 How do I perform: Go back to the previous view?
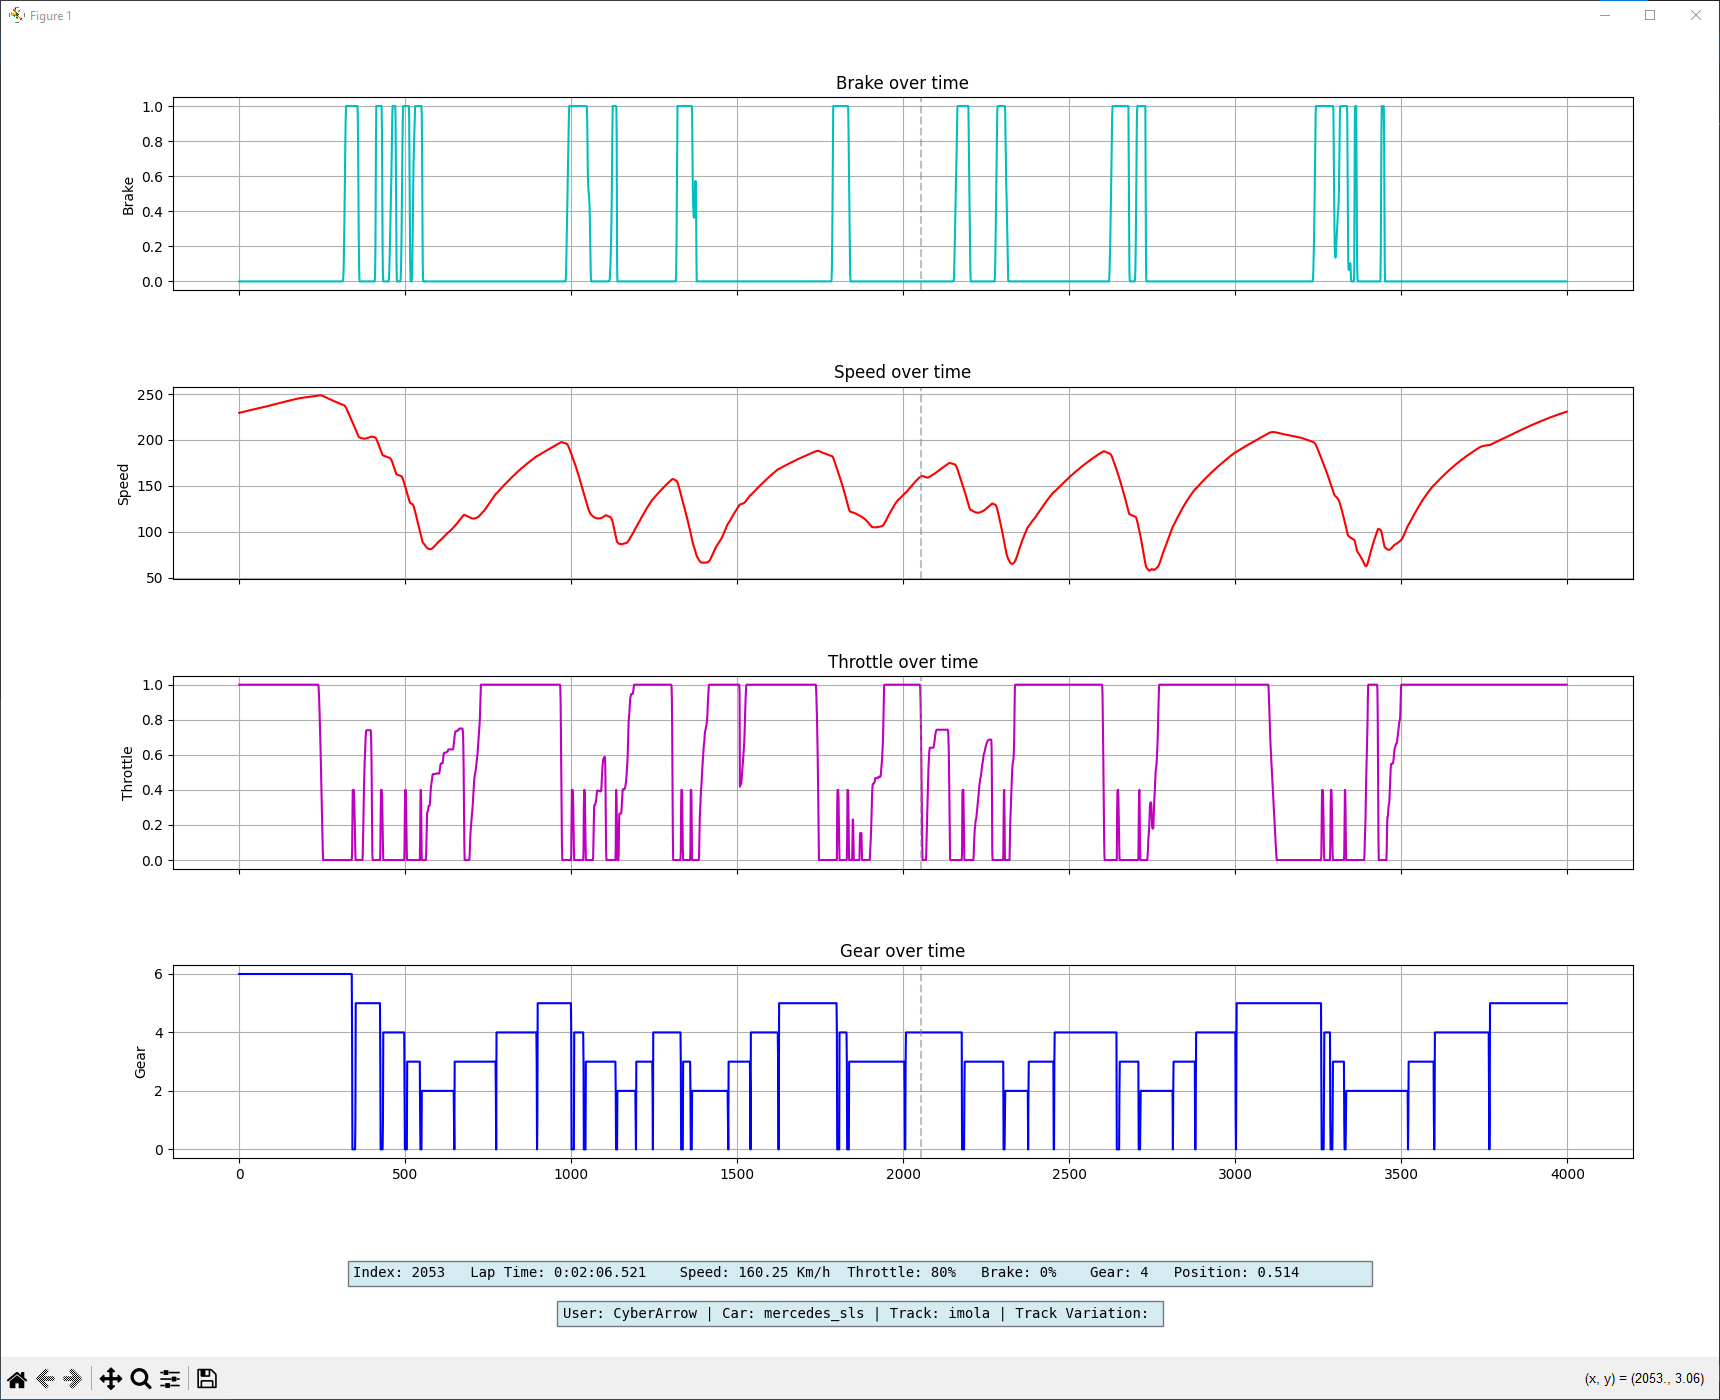[45, 1379]
